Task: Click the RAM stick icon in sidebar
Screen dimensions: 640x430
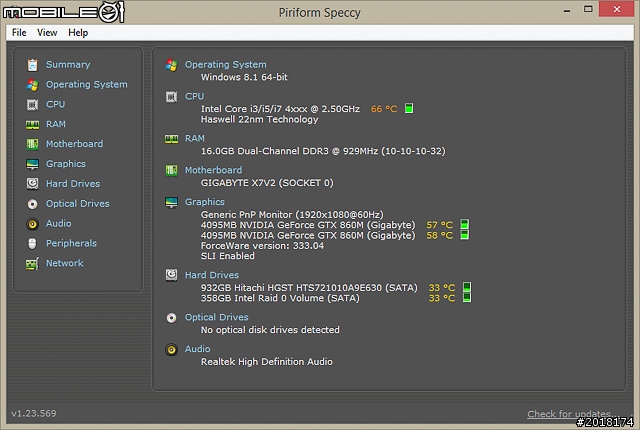Action: [x=33, y=124]
